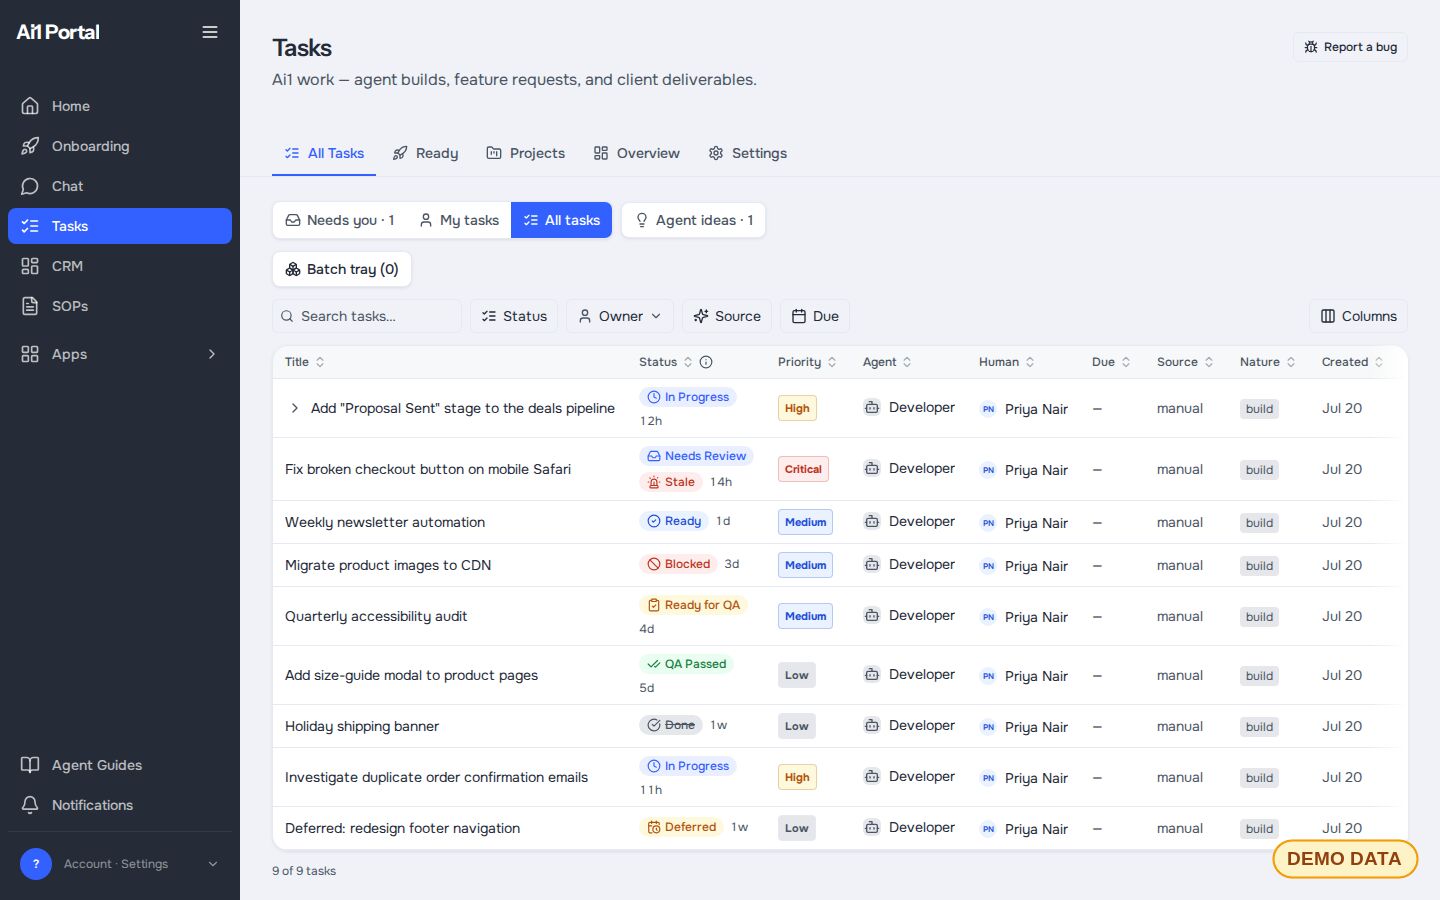Switch to the Ready tab
This screenshot has height=900, width=1440.
pos(425,153)
